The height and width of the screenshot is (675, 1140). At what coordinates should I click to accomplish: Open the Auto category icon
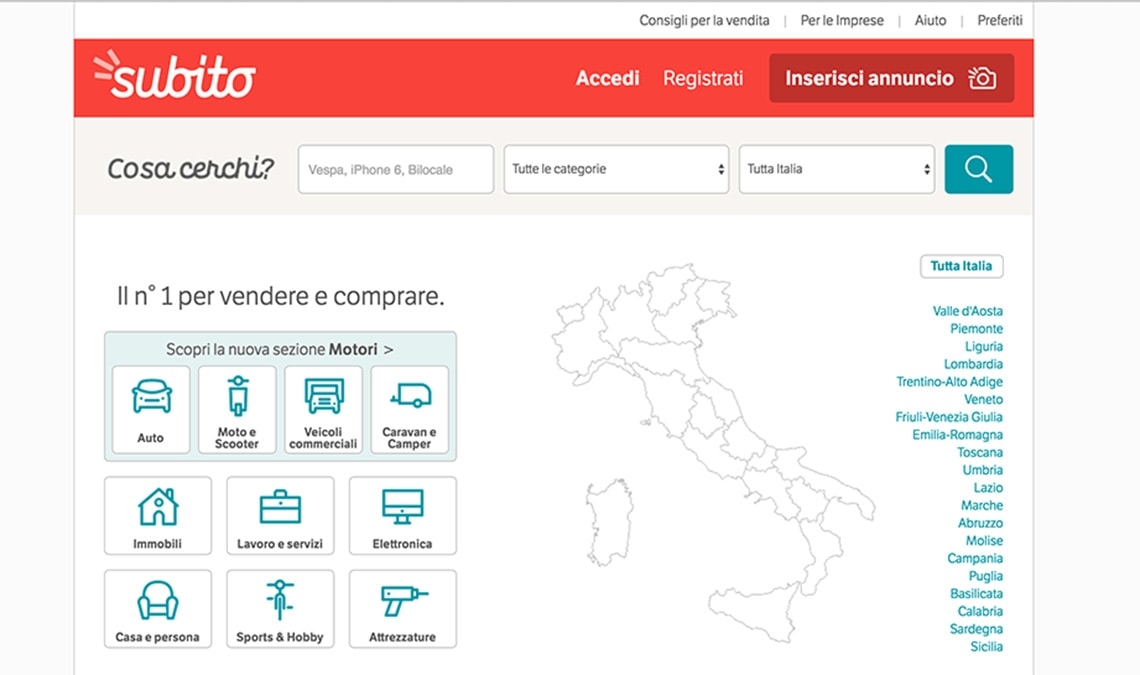click(151, 396)
